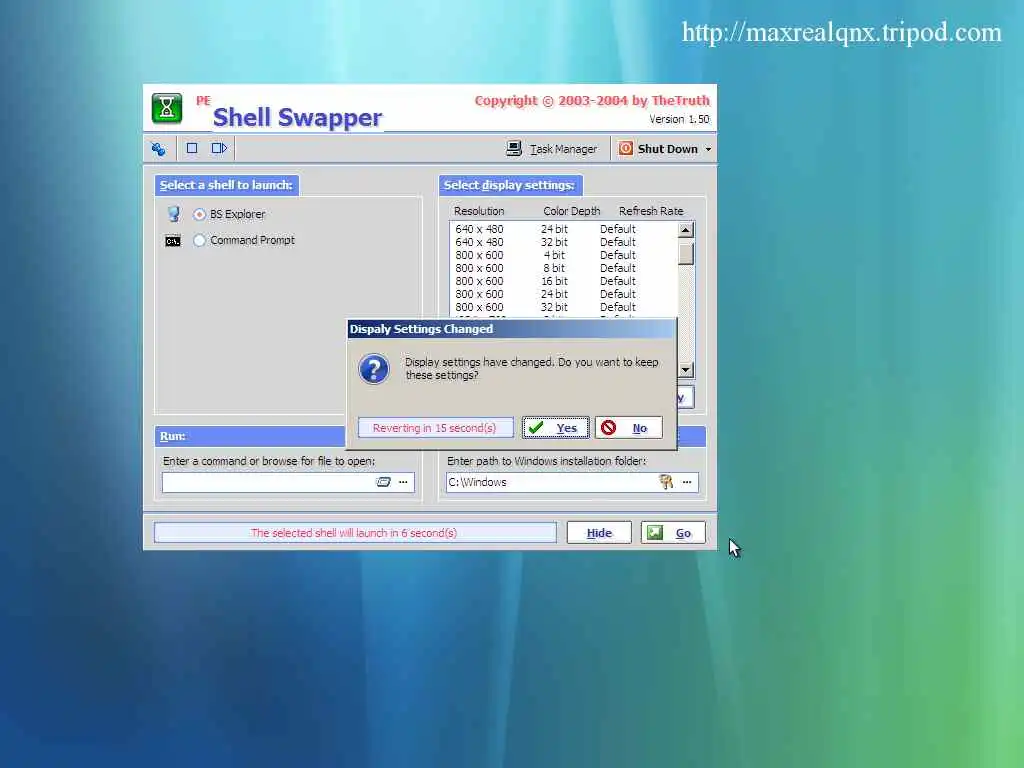This screenshot has width=1024, height=768.
Task: Expand the Shut Down dropdown arrow
Action: click(708, 150)
